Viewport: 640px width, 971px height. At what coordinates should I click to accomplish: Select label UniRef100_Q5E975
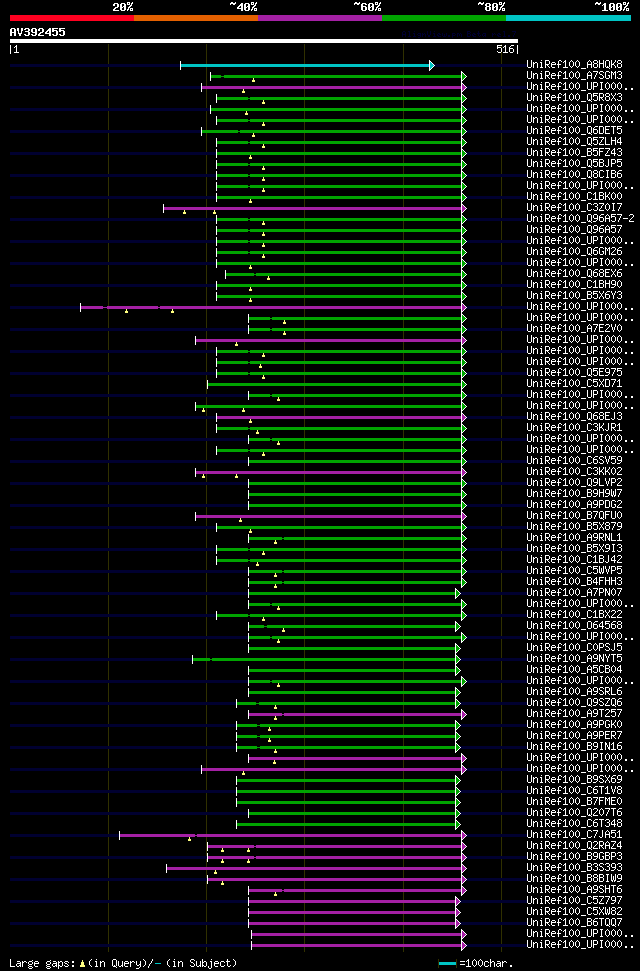(x=574, y=372)
